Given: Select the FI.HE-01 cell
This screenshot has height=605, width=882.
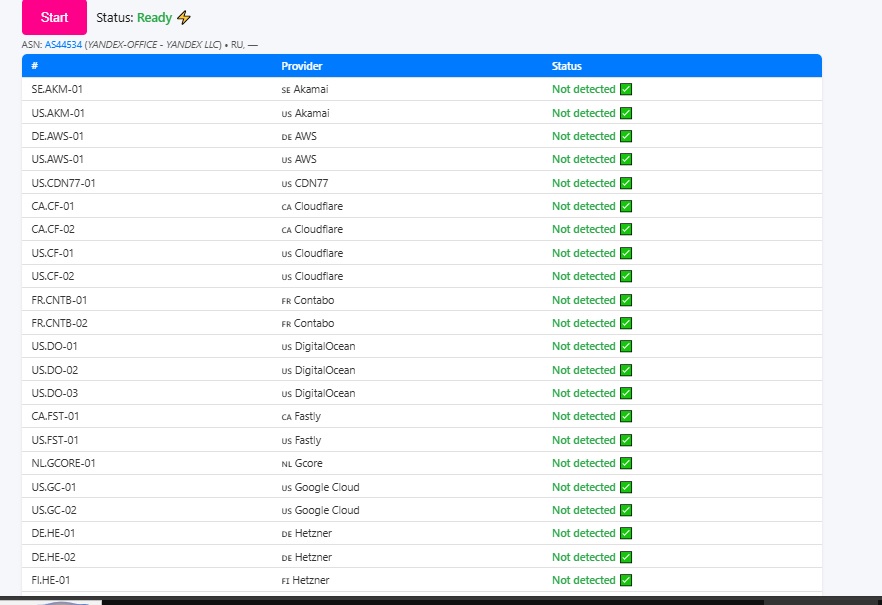Looking at the screenshot, I should pyautogui.click(x=51, y=580).
